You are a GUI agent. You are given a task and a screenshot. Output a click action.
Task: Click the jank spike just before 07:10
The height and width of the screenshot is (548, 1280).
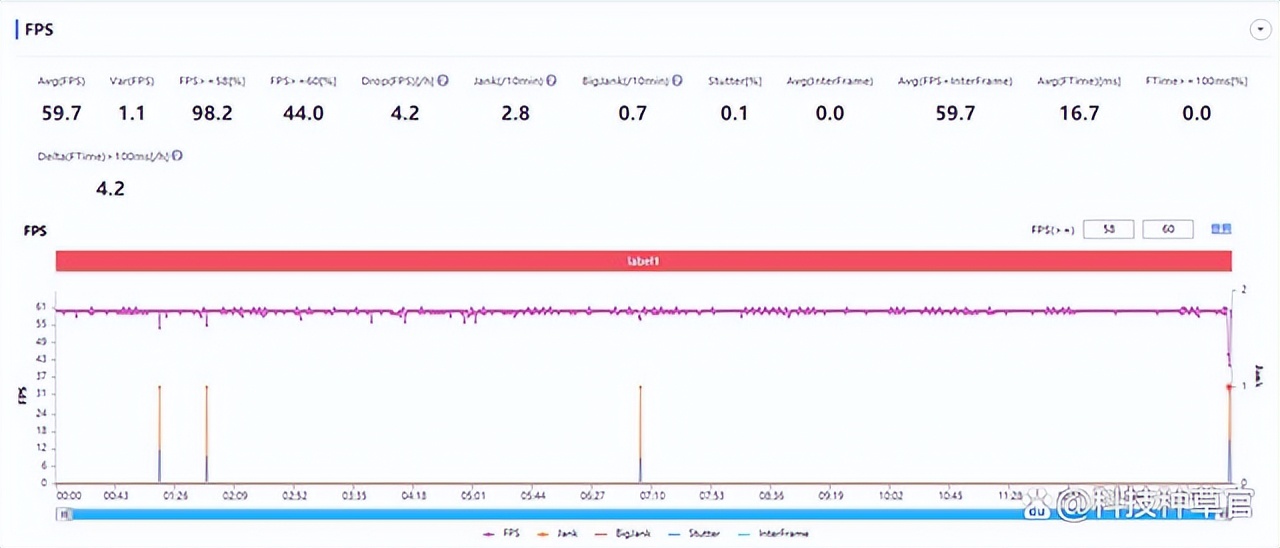click(x=640, y=433)
